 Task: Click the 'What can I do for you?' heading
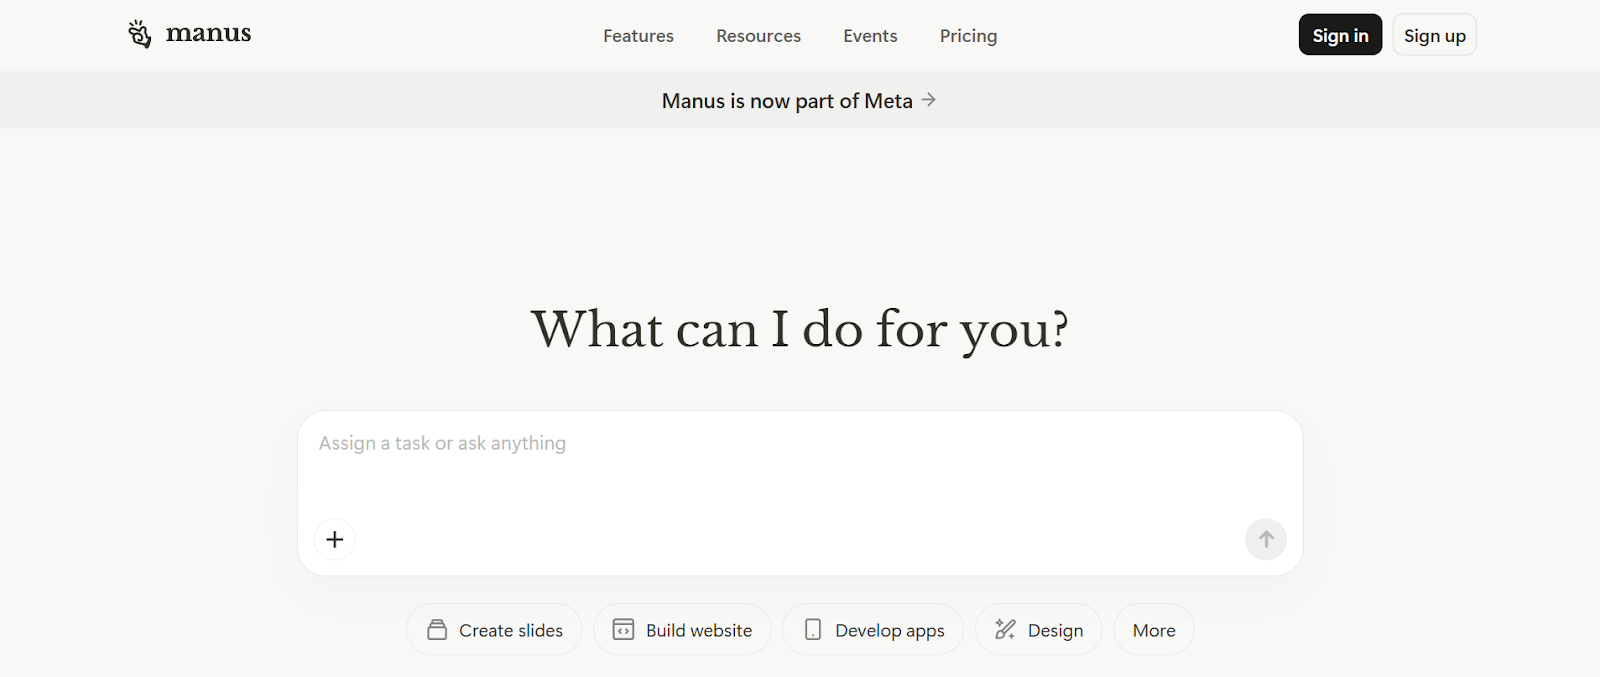(799, 330)
